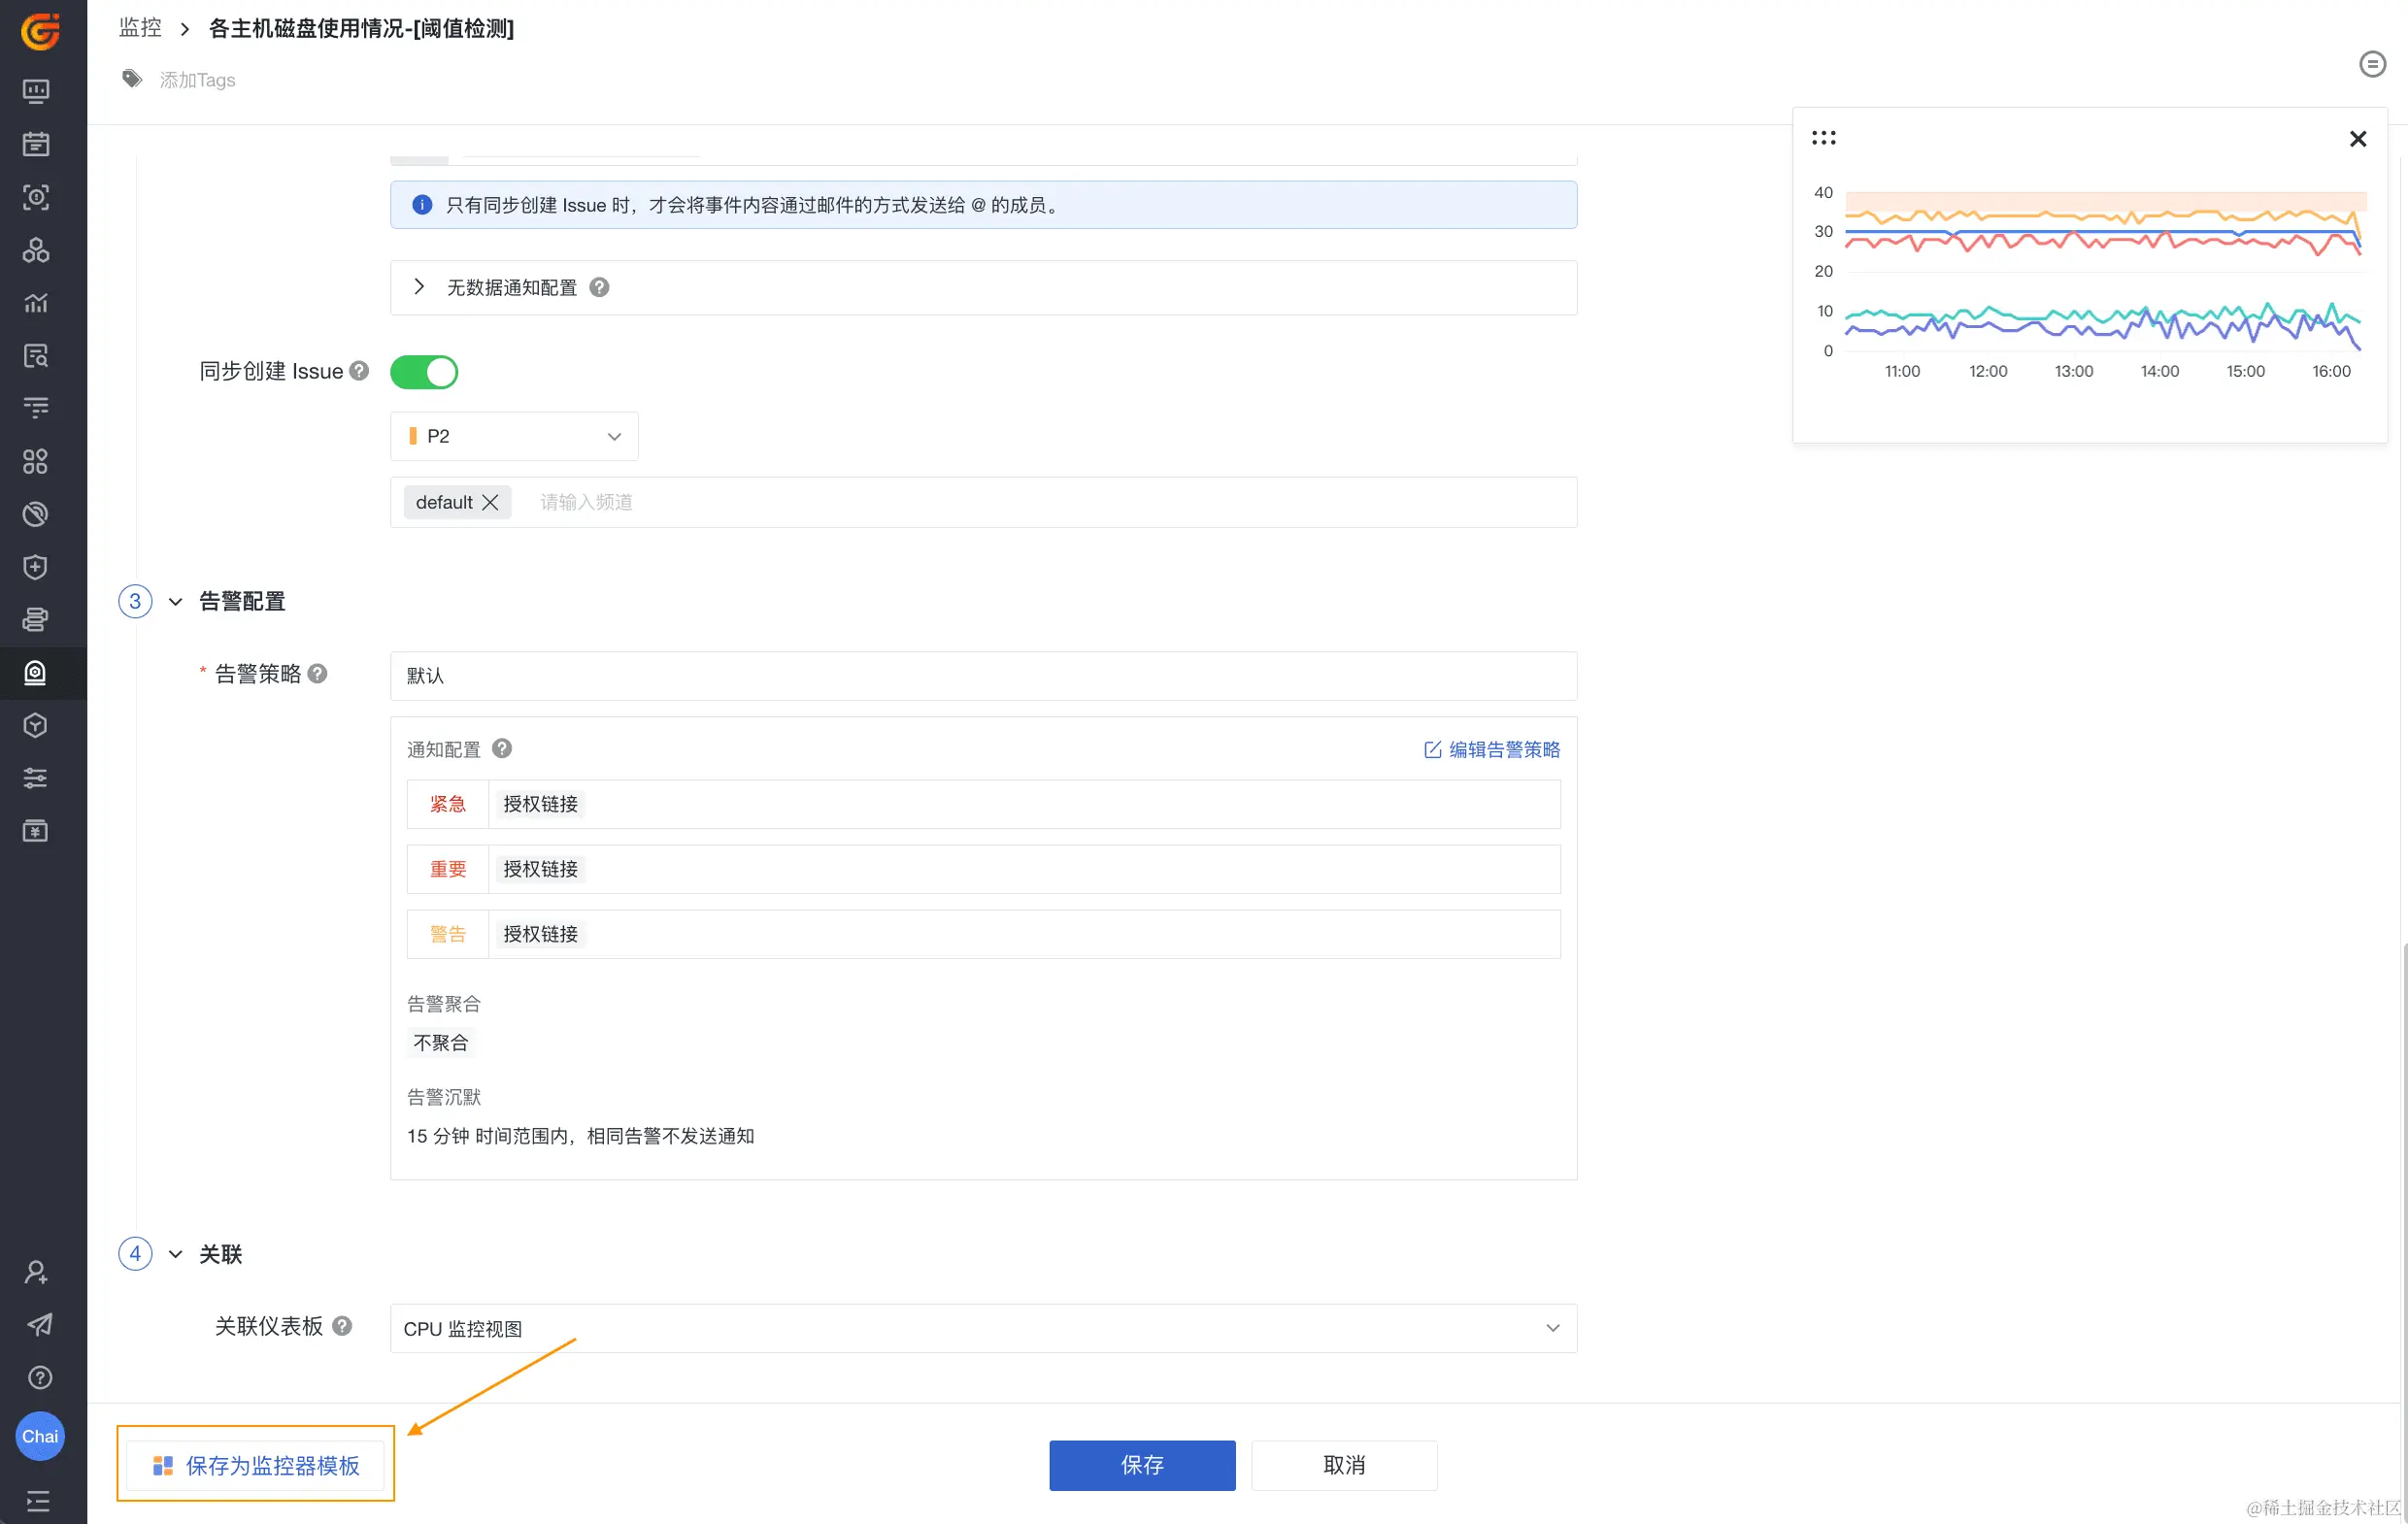Click the tag icon beside 添加Tags
The image size is (2408, 1524).
pos(132,79)
